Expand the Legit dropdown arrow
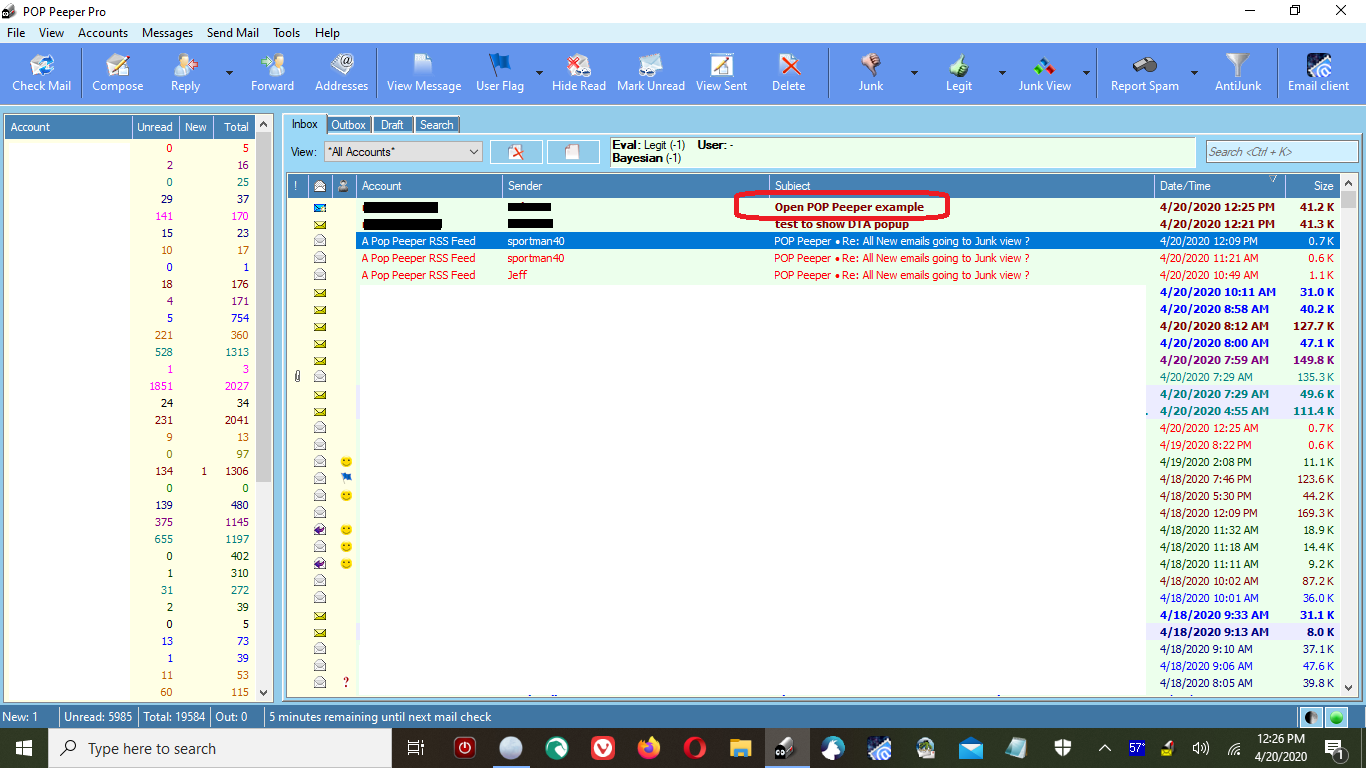This screenshot has height=768, width=1366. (x=1002, y=73)
